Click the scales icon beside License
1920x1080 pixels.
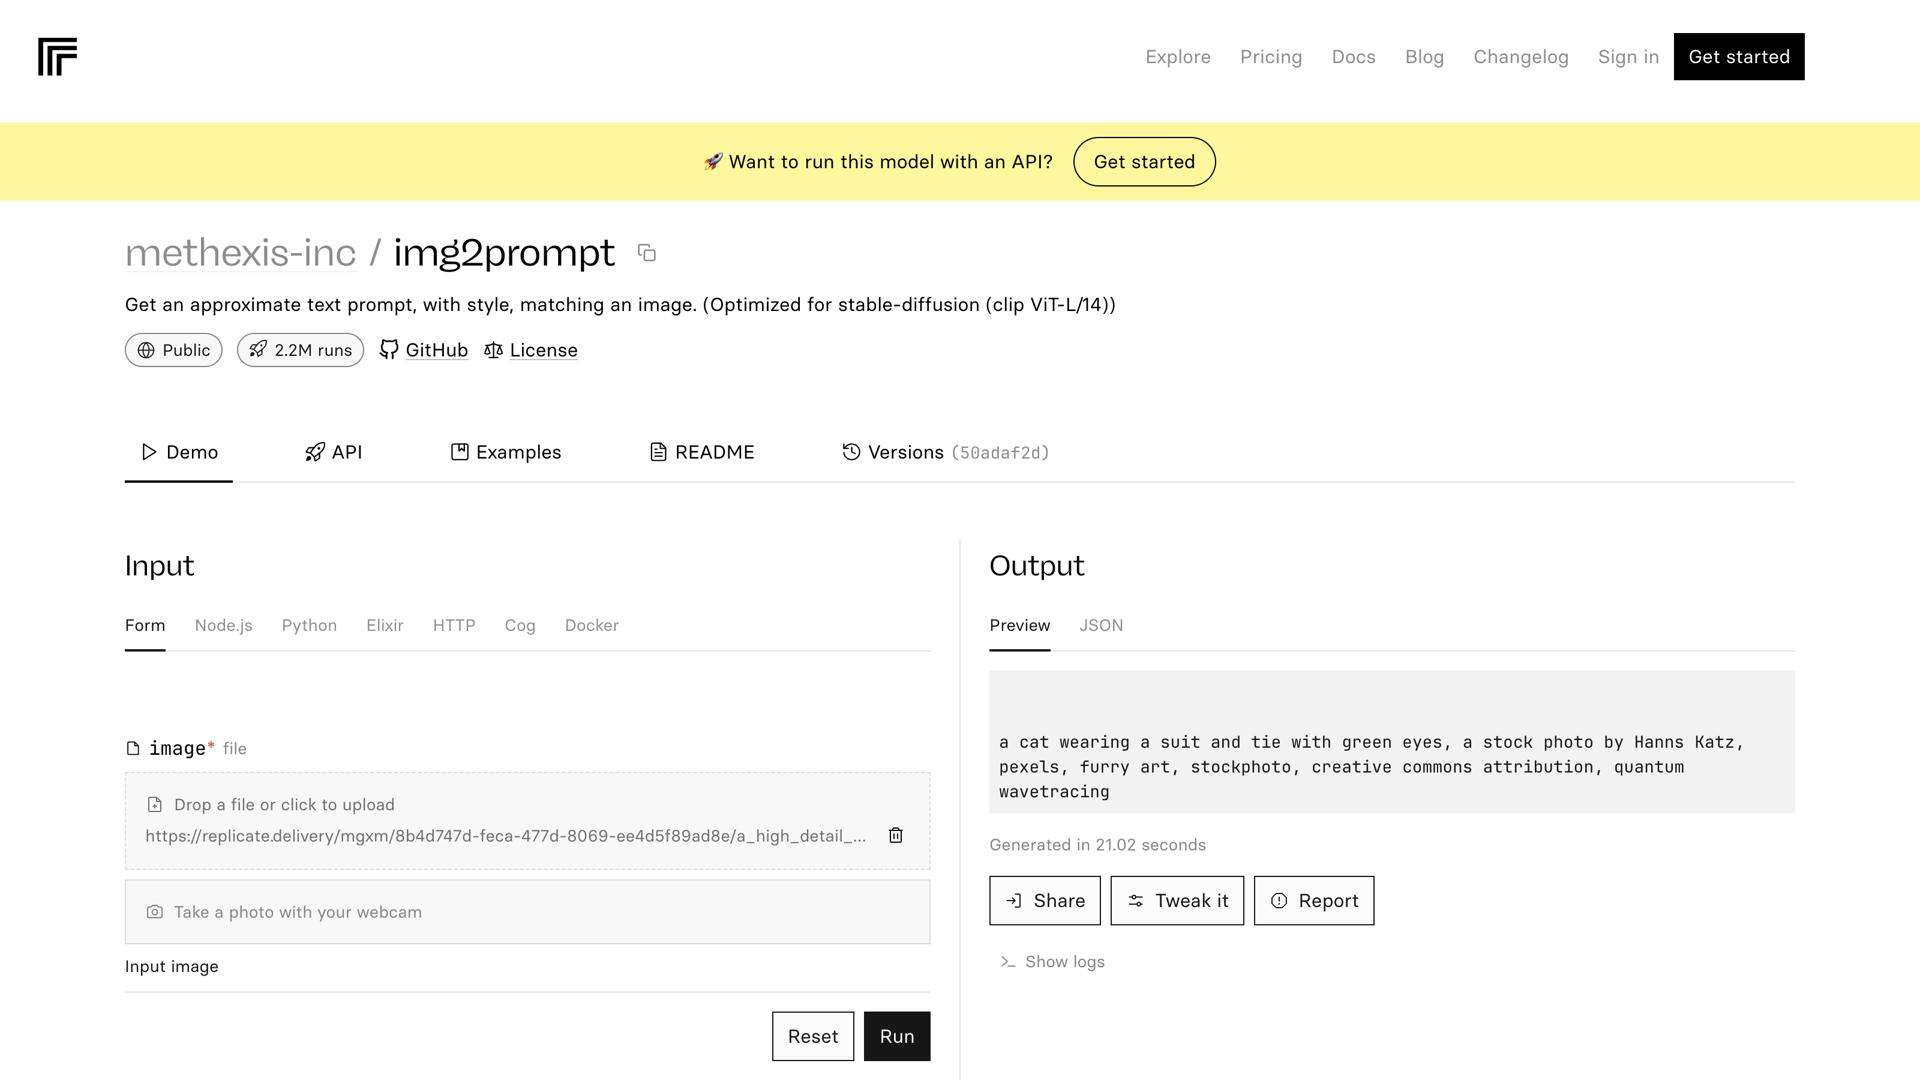493,350
